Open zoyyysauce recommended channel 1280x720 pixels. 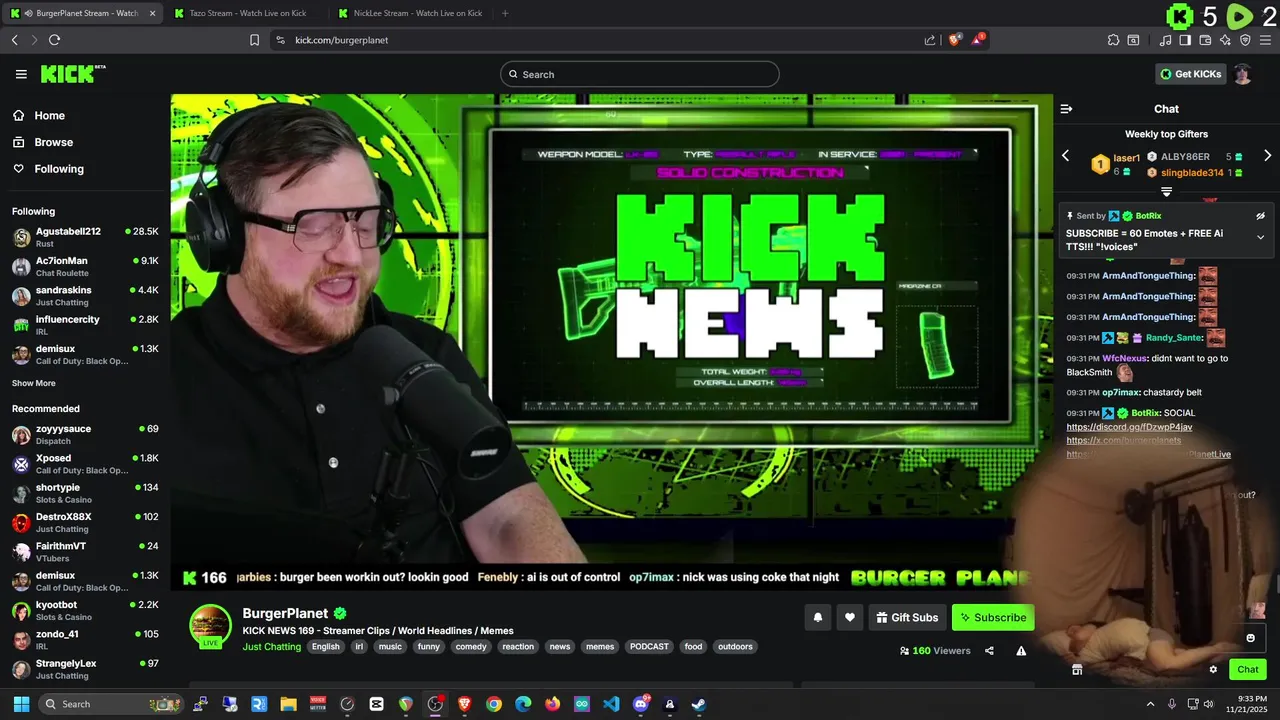coord(85,434)
